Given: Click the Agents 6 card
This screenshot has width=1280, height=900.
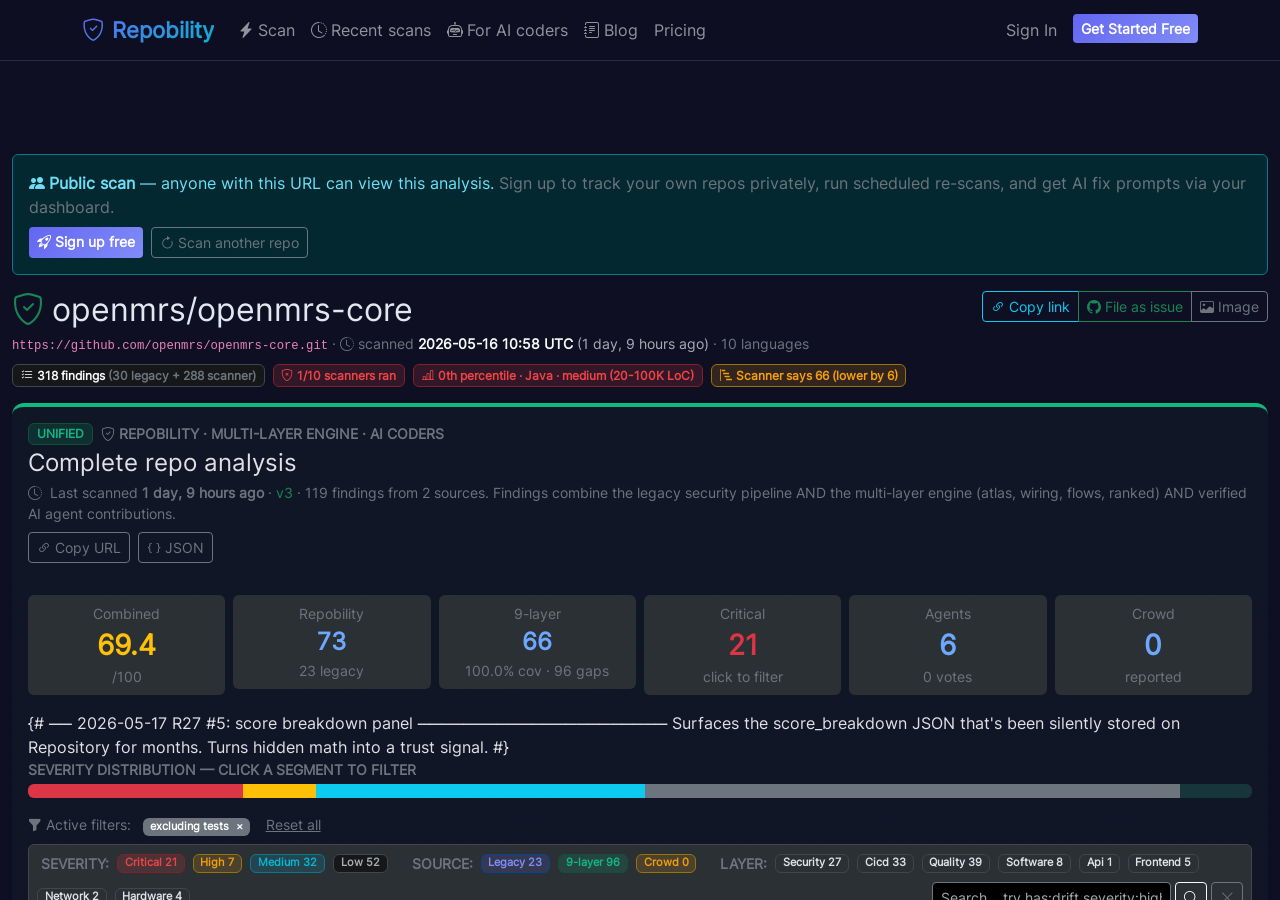Looking at the screenshot, I should click(948, 645).
